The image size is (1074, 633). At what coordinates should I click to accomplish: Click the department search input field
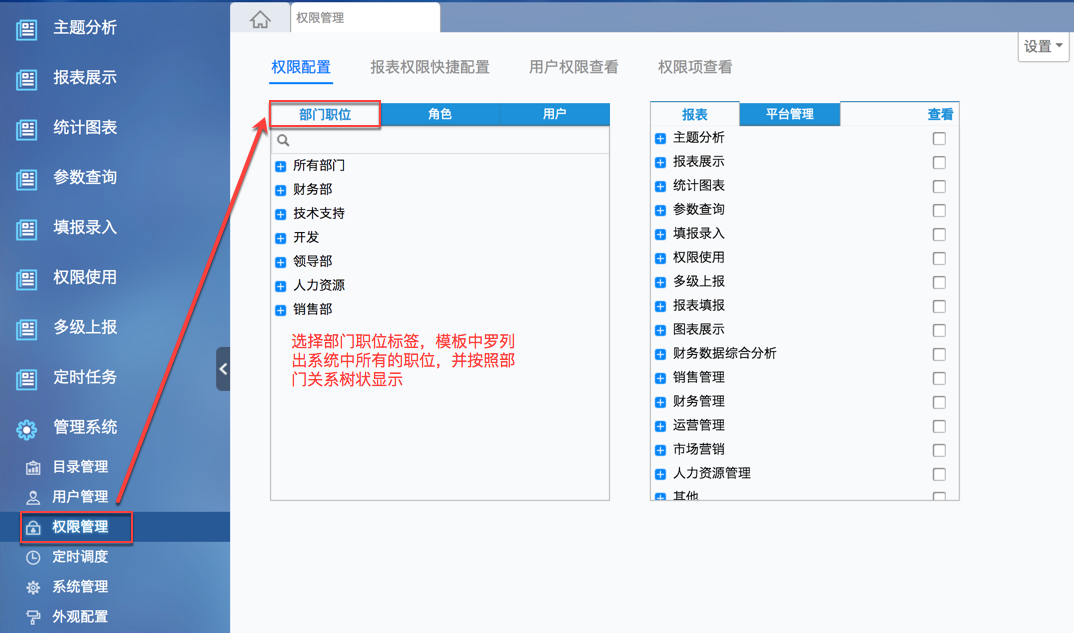(440, 140)
